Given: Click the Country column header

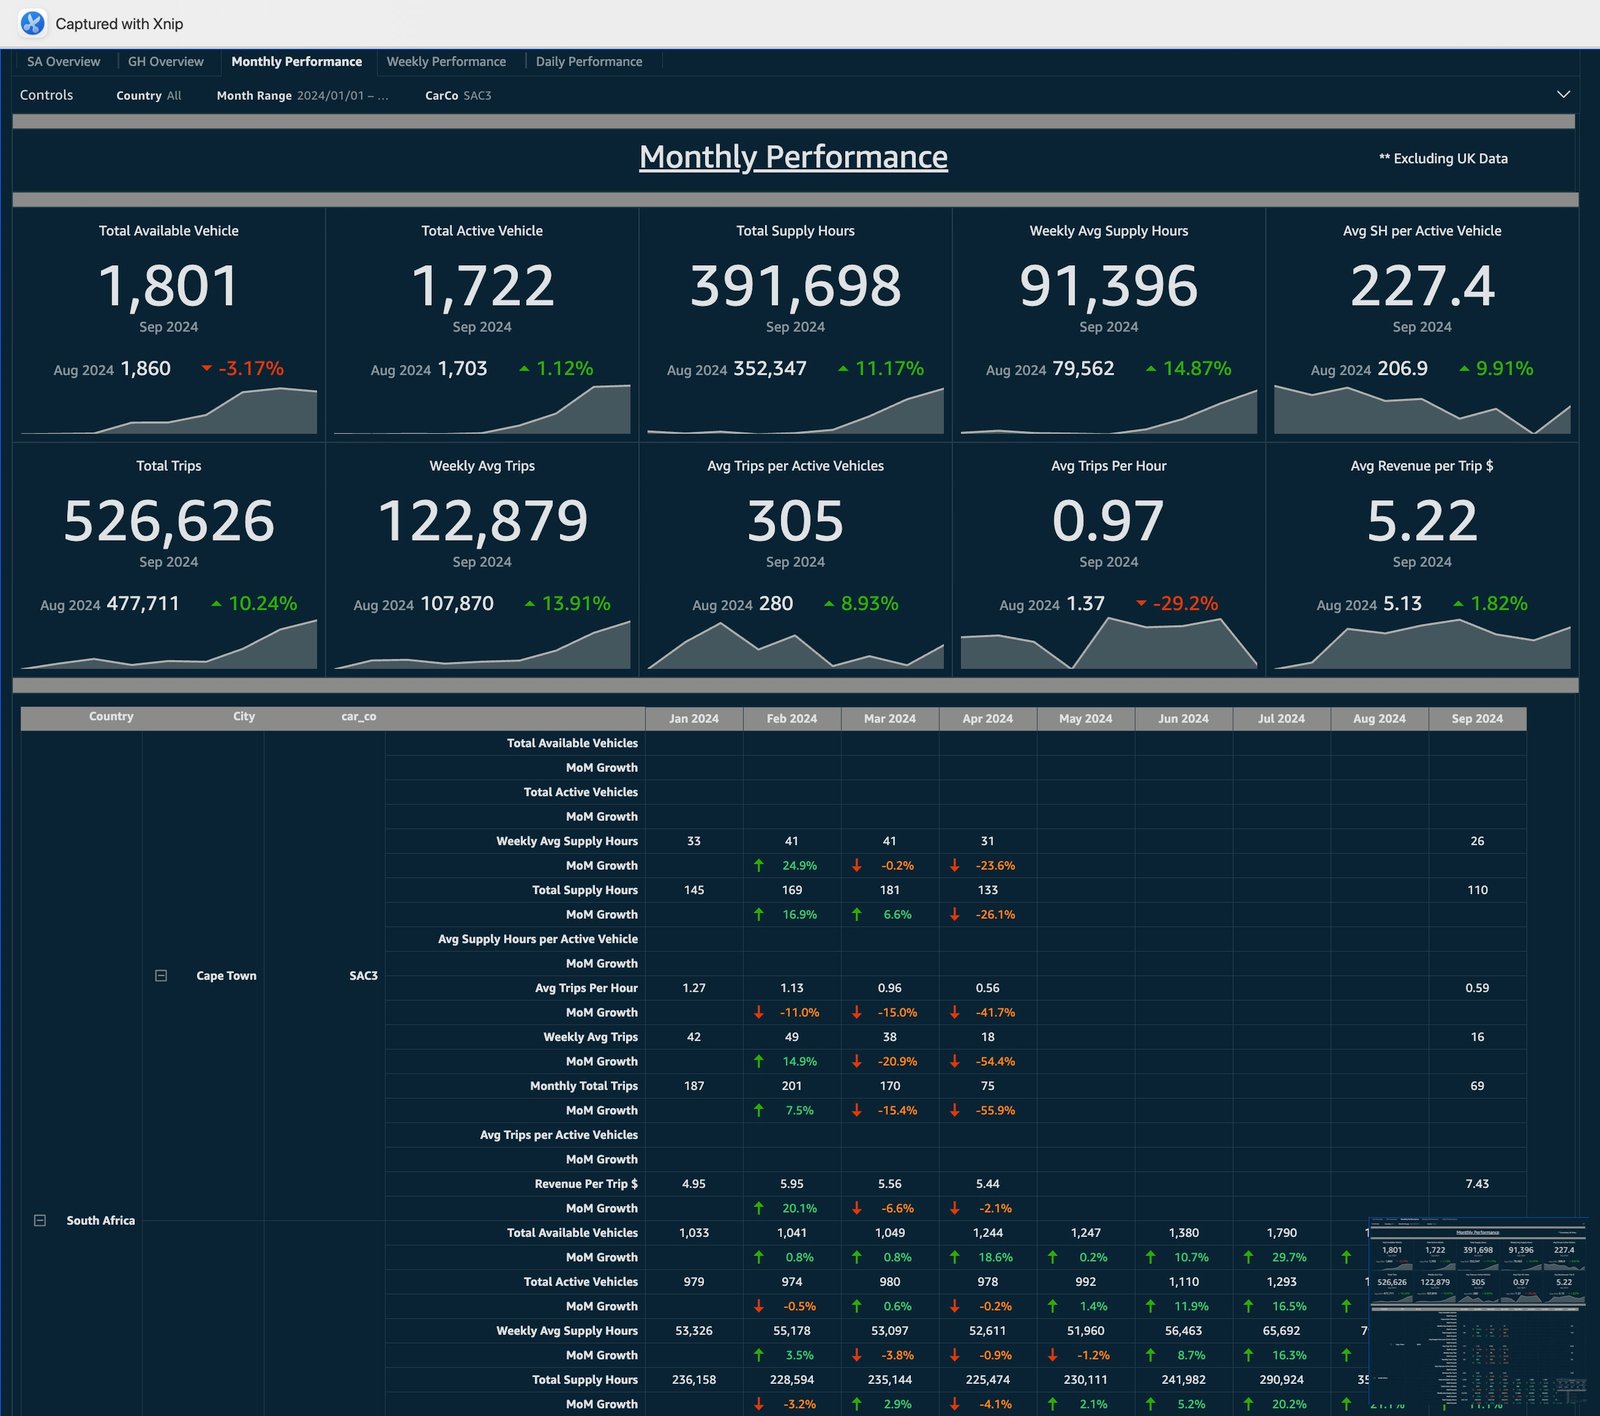Looking at the screenshot, I should point(111,717).
